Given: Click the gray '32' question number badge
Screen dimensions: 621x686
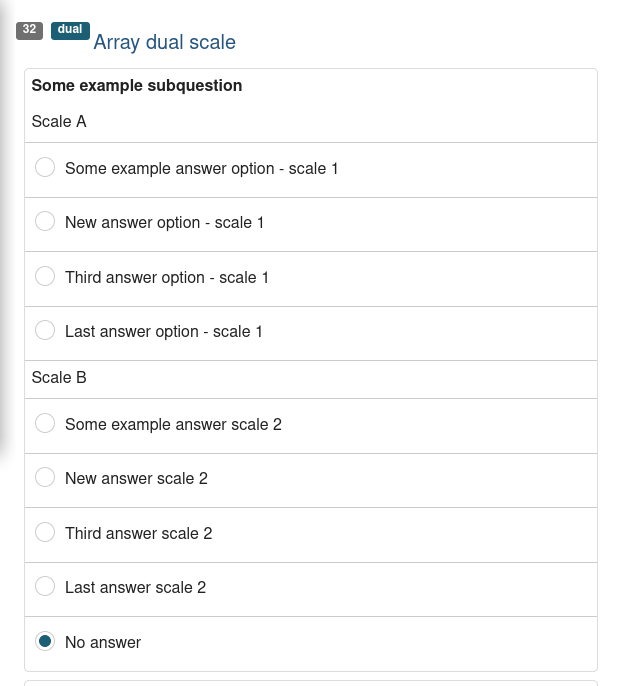Looking at the screenshot, I should [29, 30].
